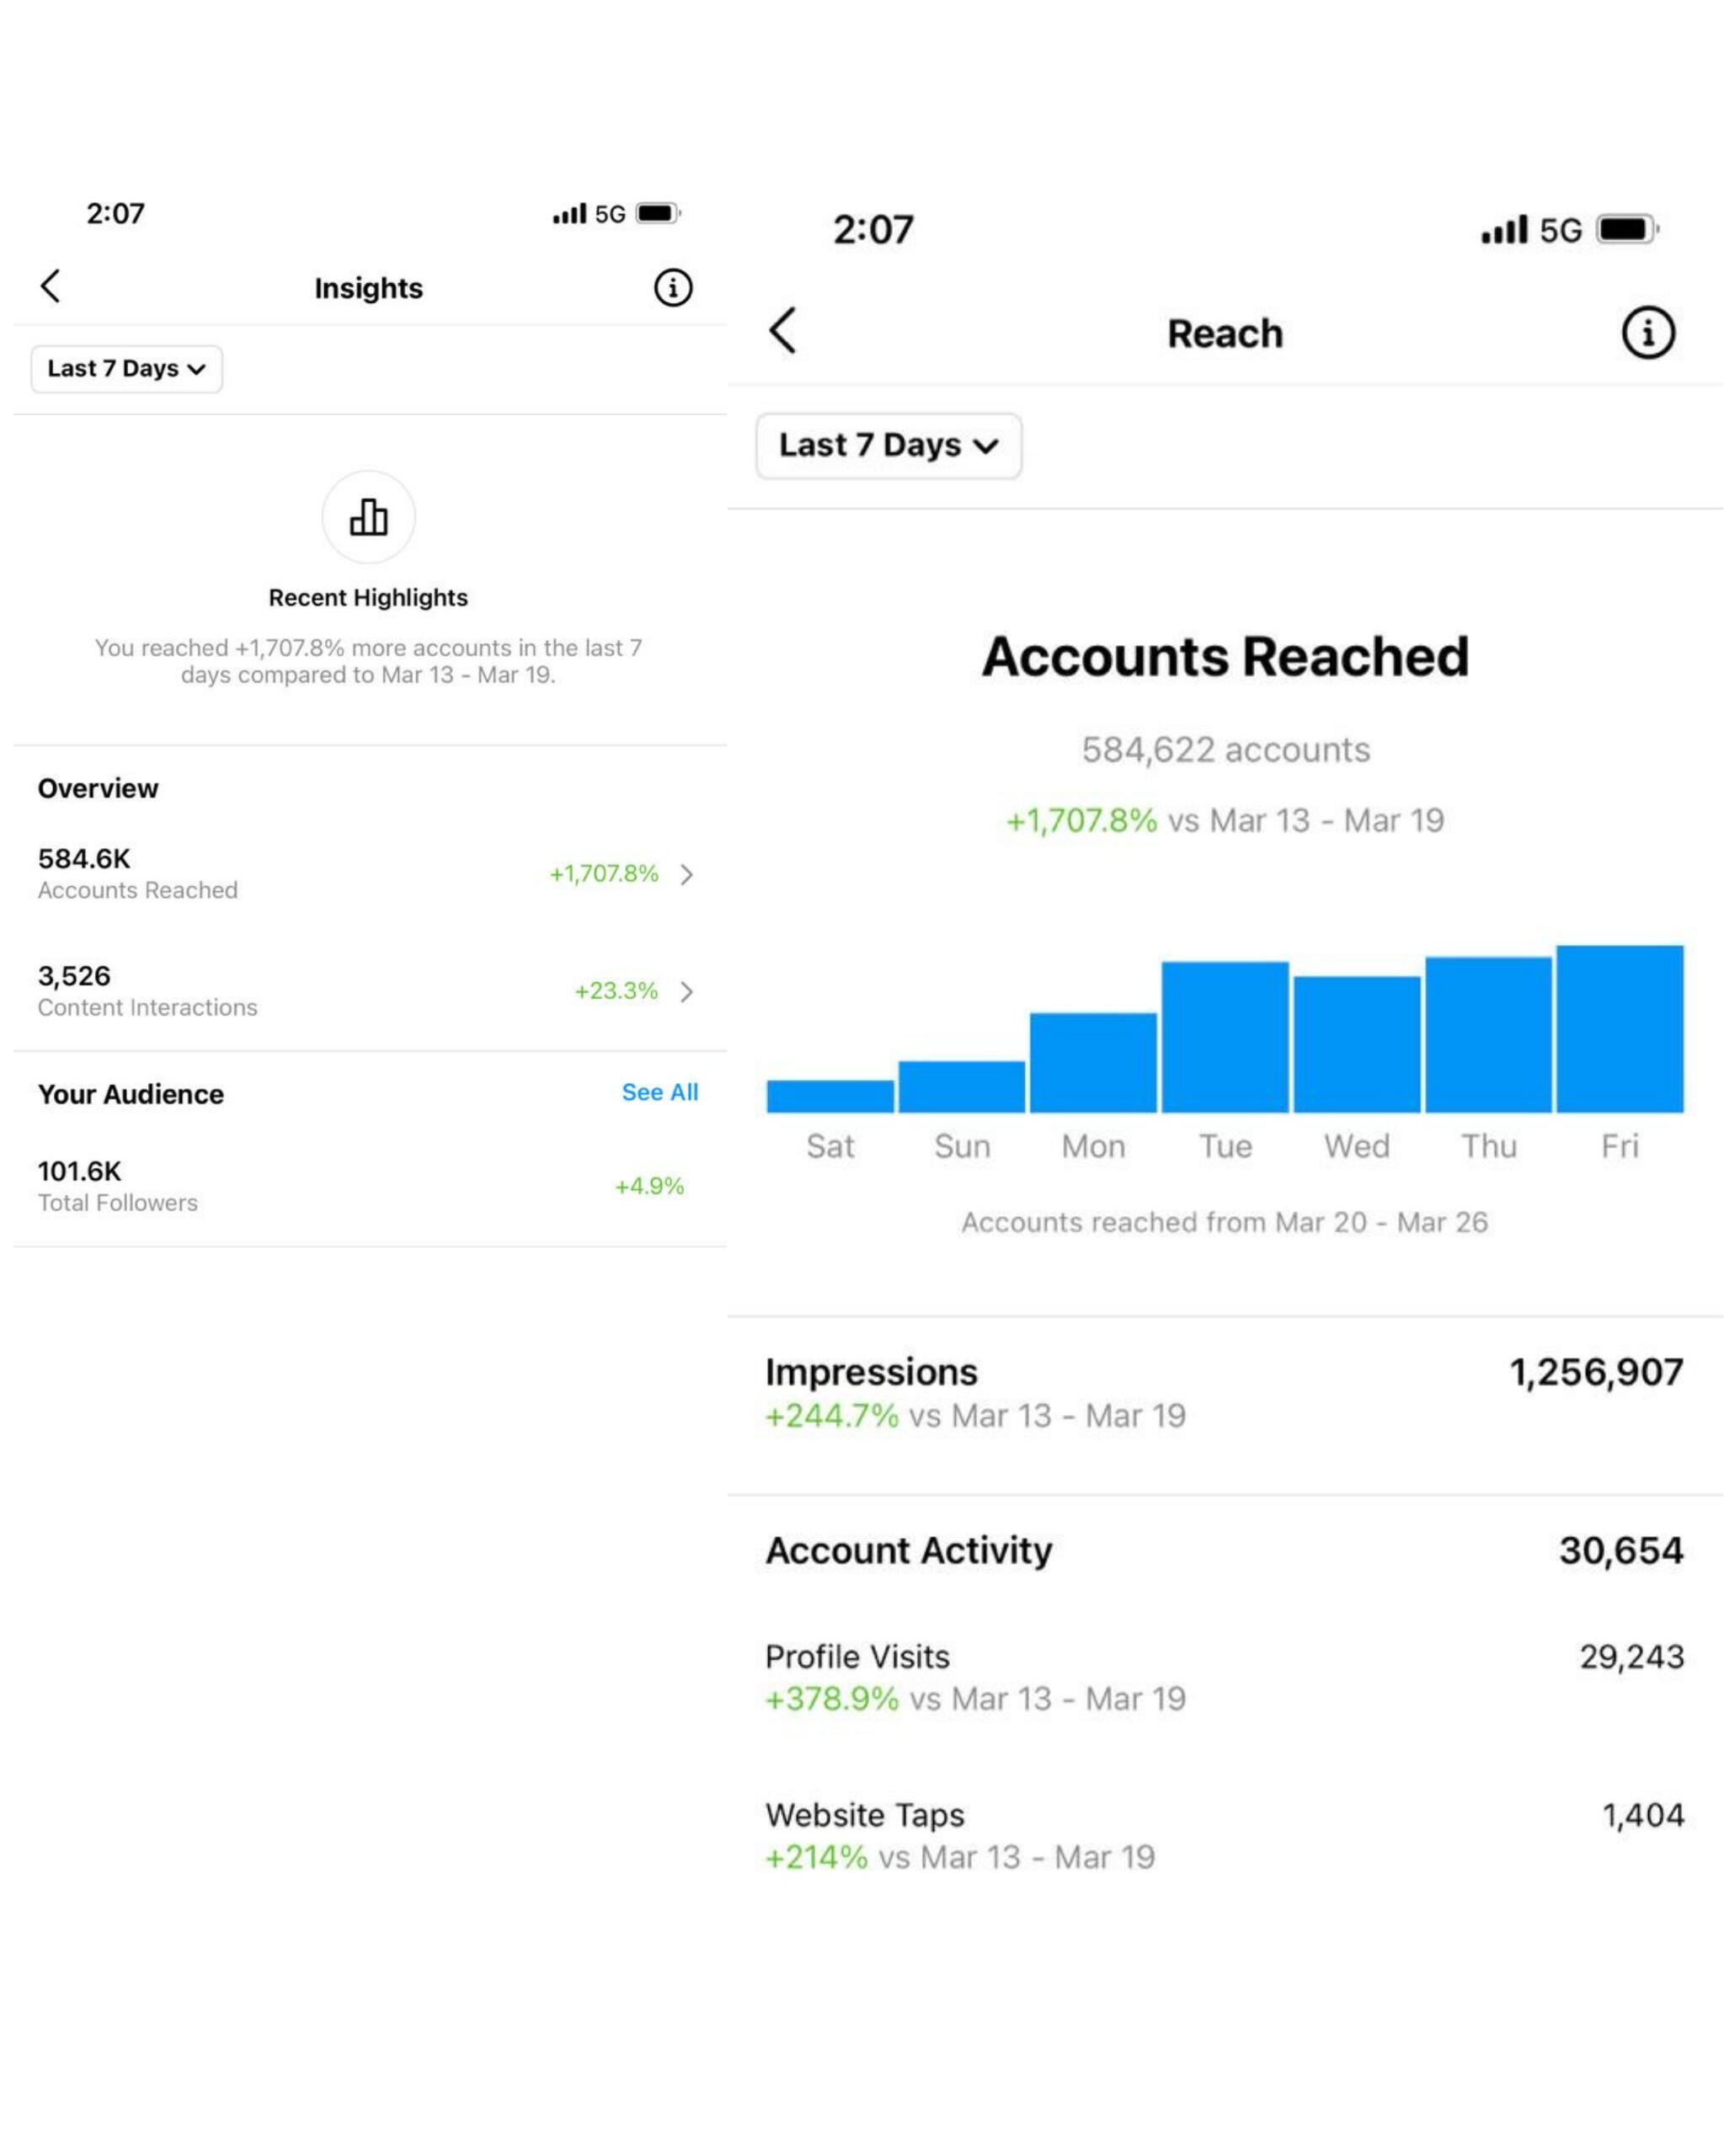
Task: Tap the Recent Highlights bar chart icon
Action: pos(368,517)
